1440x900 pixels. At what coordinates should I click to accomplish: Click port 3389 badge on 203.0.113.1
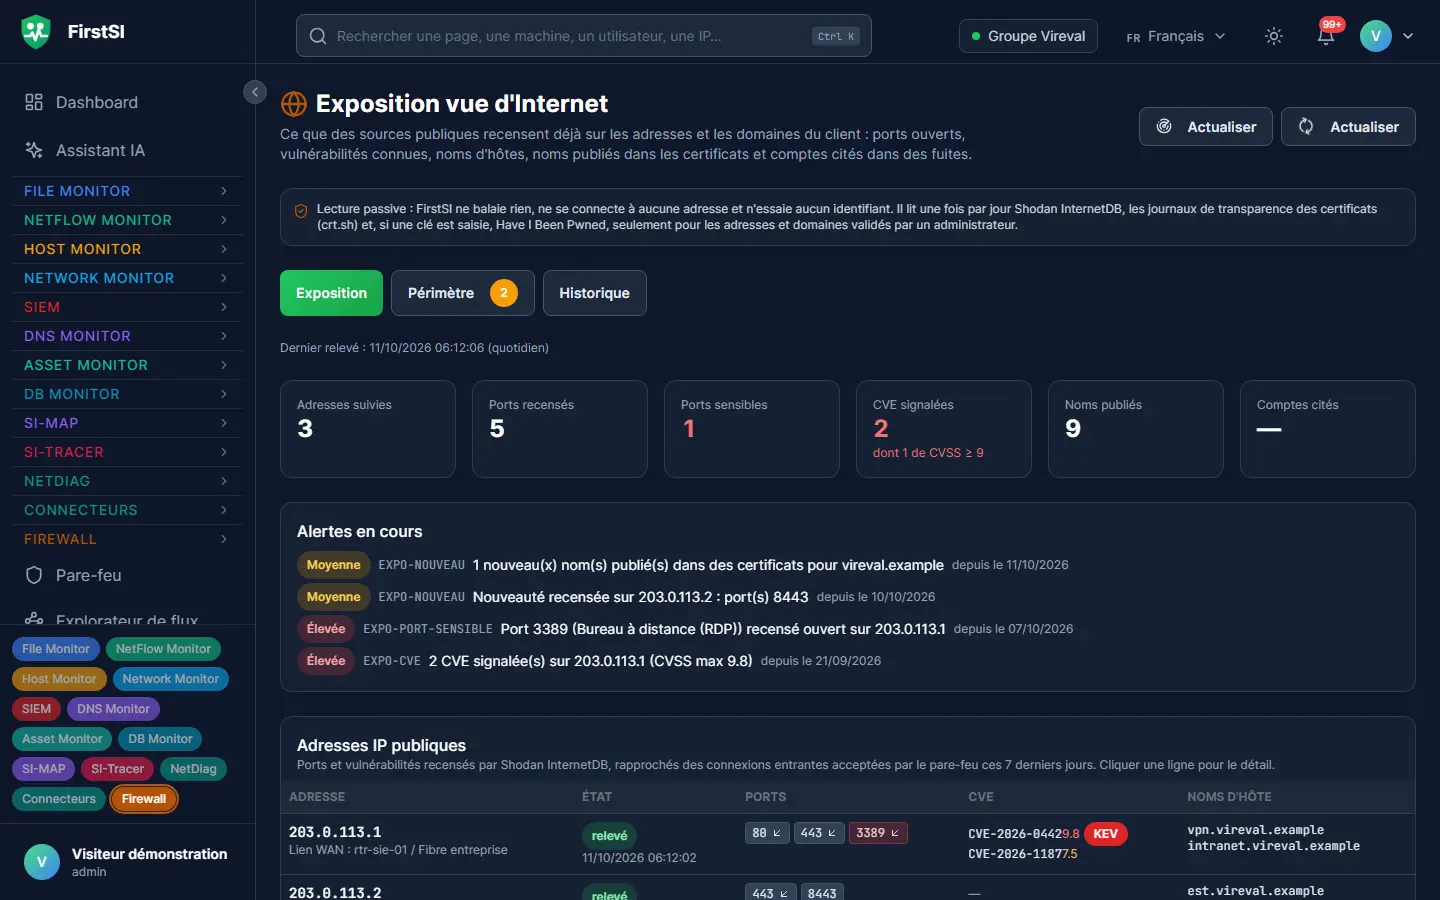point(879,833)
